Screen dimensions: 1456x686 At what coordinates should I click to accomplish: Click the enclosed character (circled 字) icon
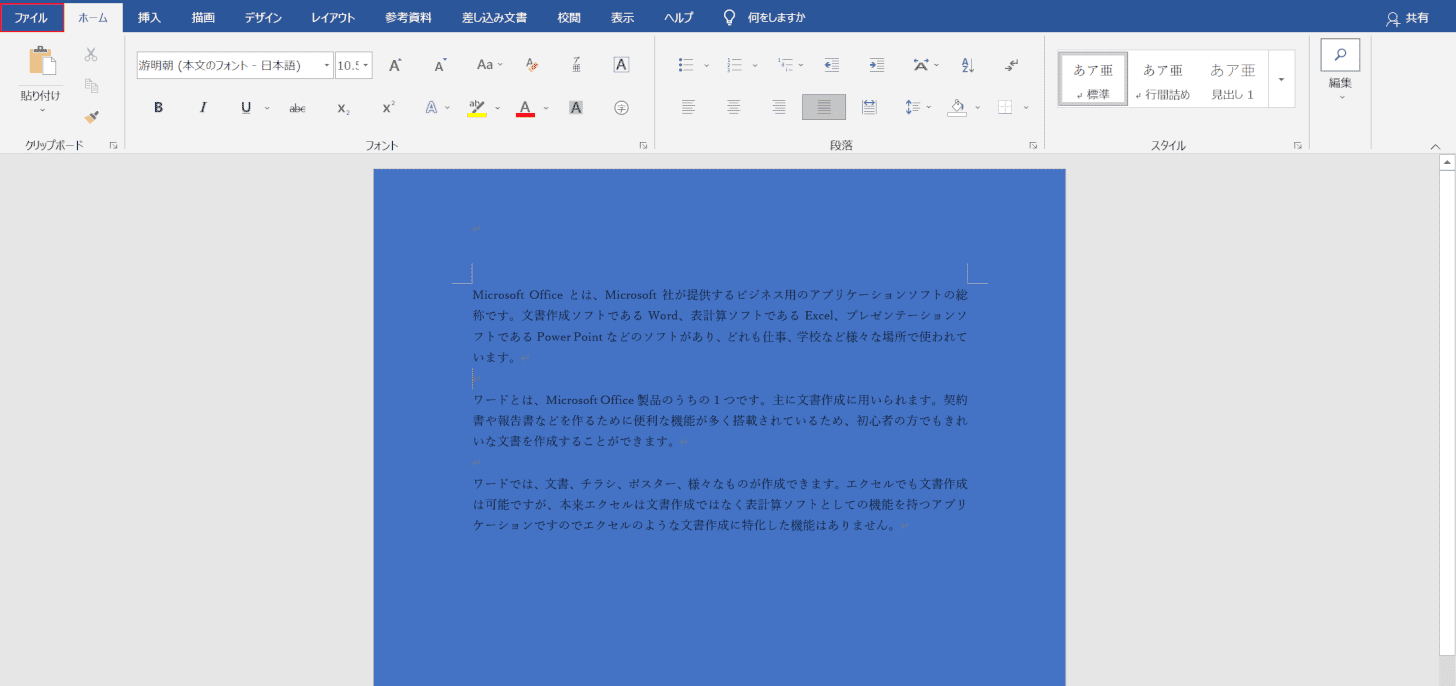click(x=621, y=108)
